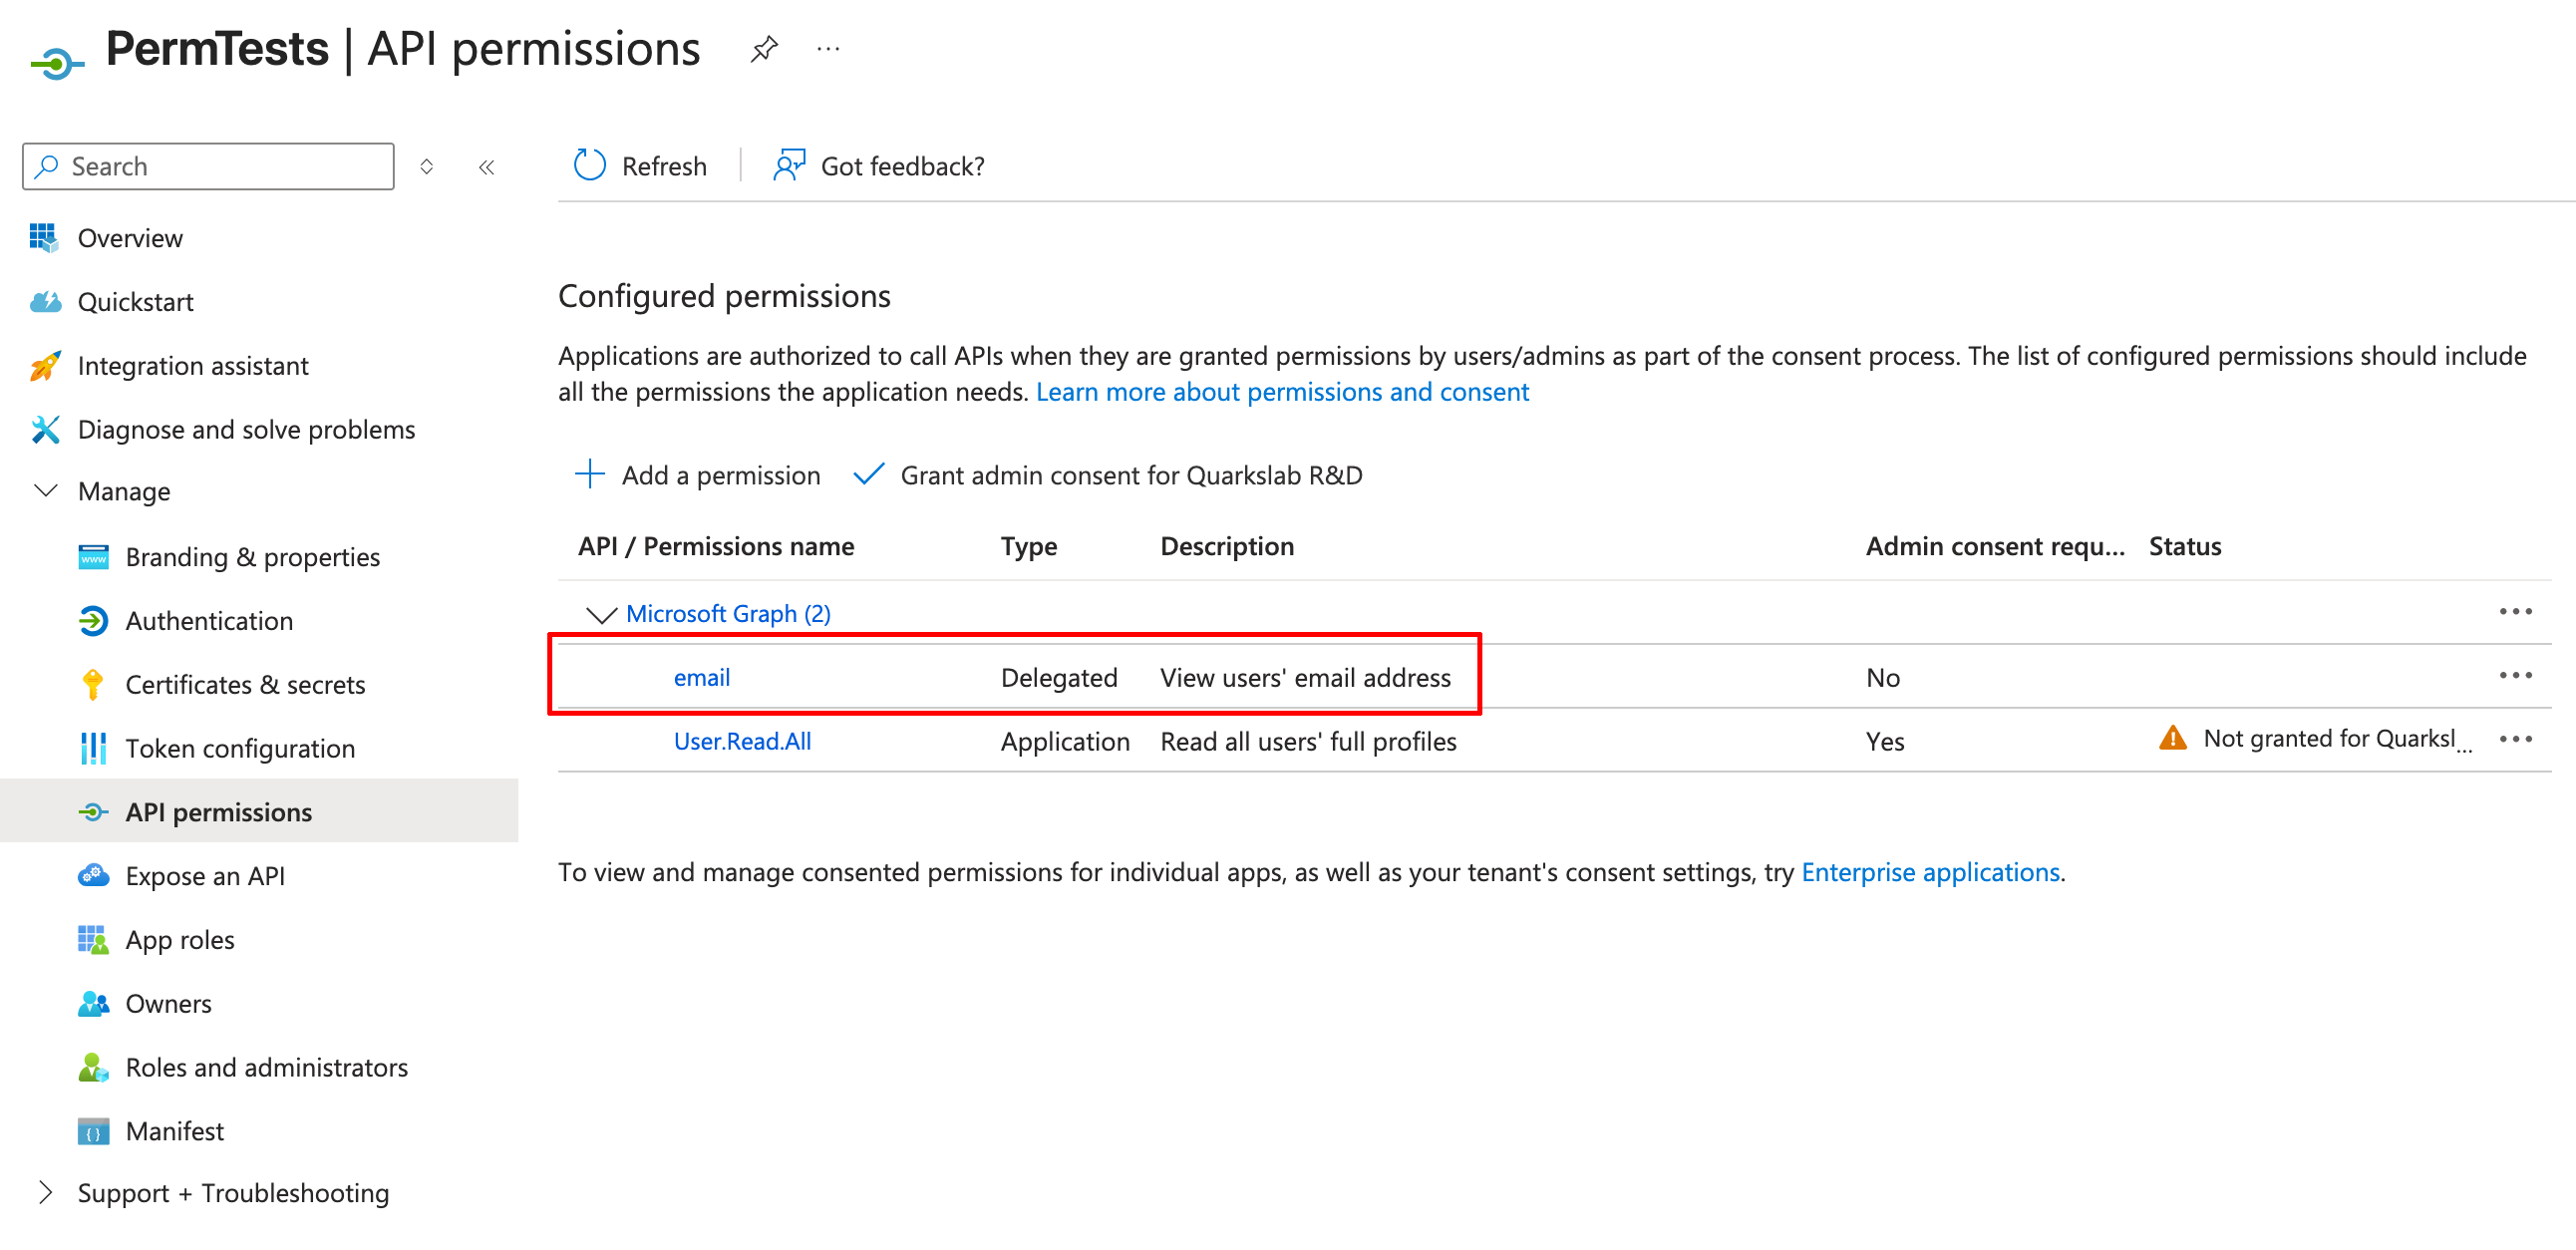This screenshot has height=1250, width=2576.
Task: Collapse the left navigation sidebar
Action: click(x=487, y=166)
